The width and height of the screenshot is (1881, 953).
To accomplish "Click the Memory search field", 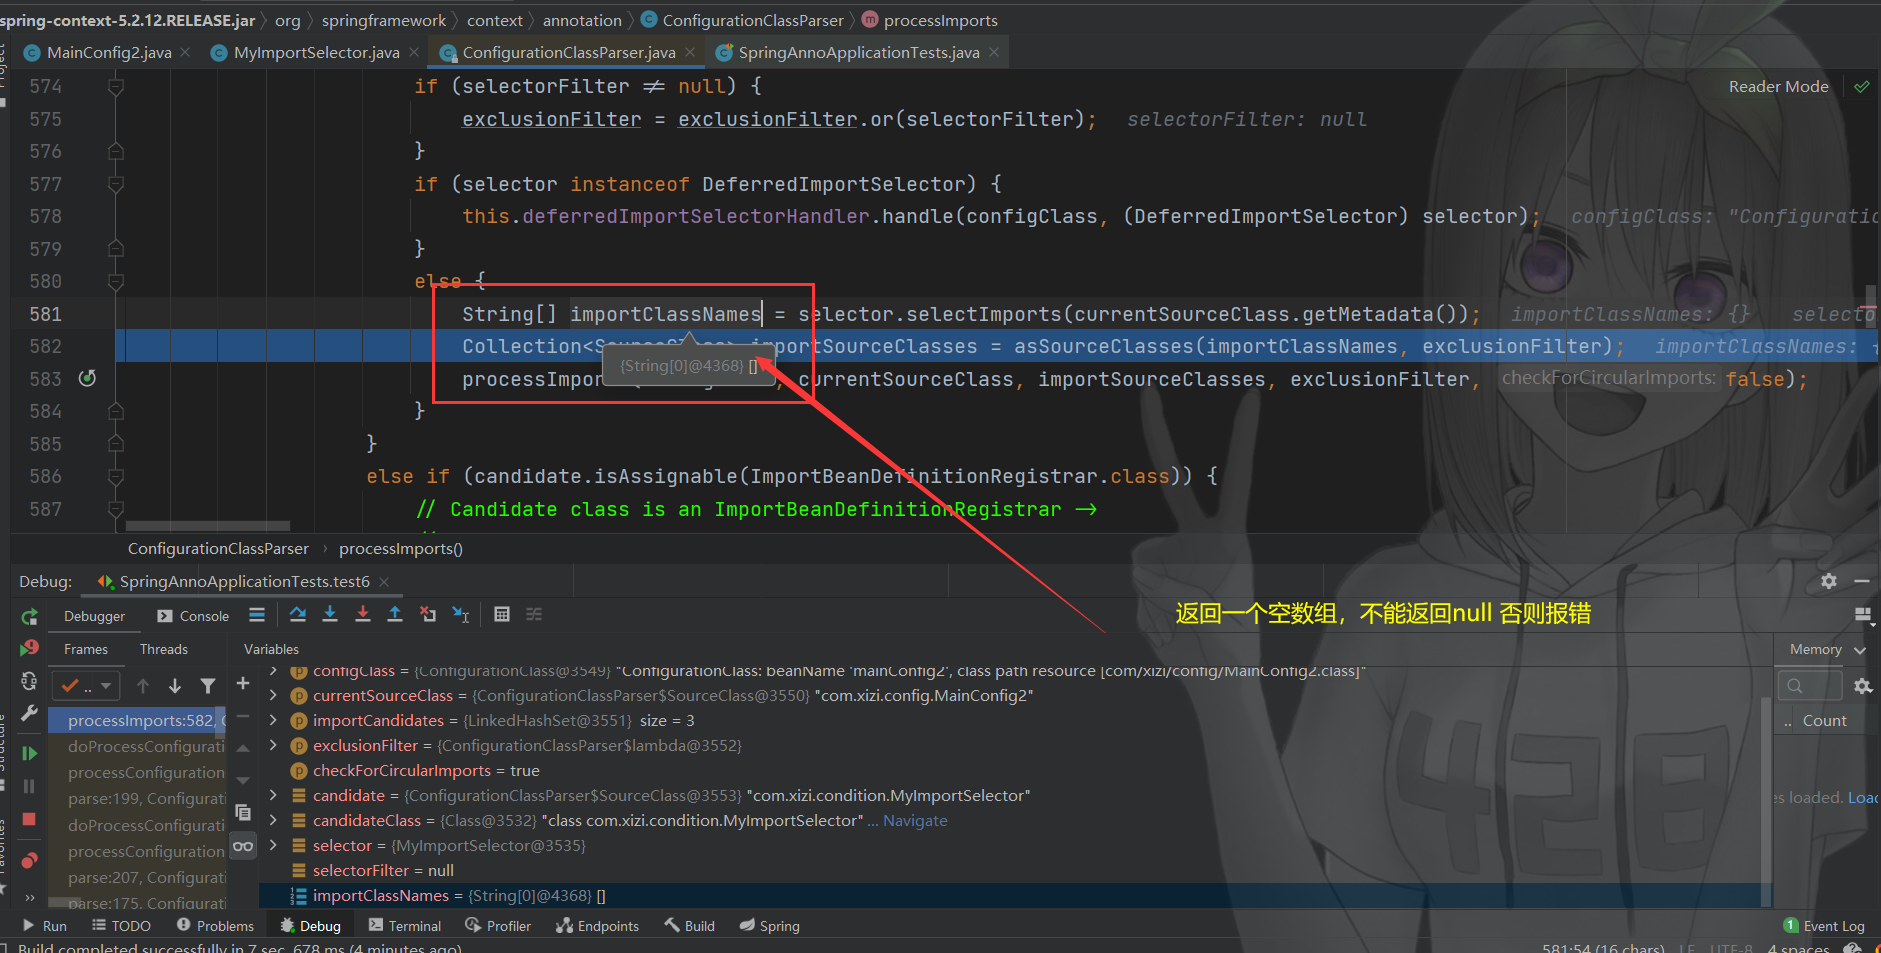I will 1810,686.
